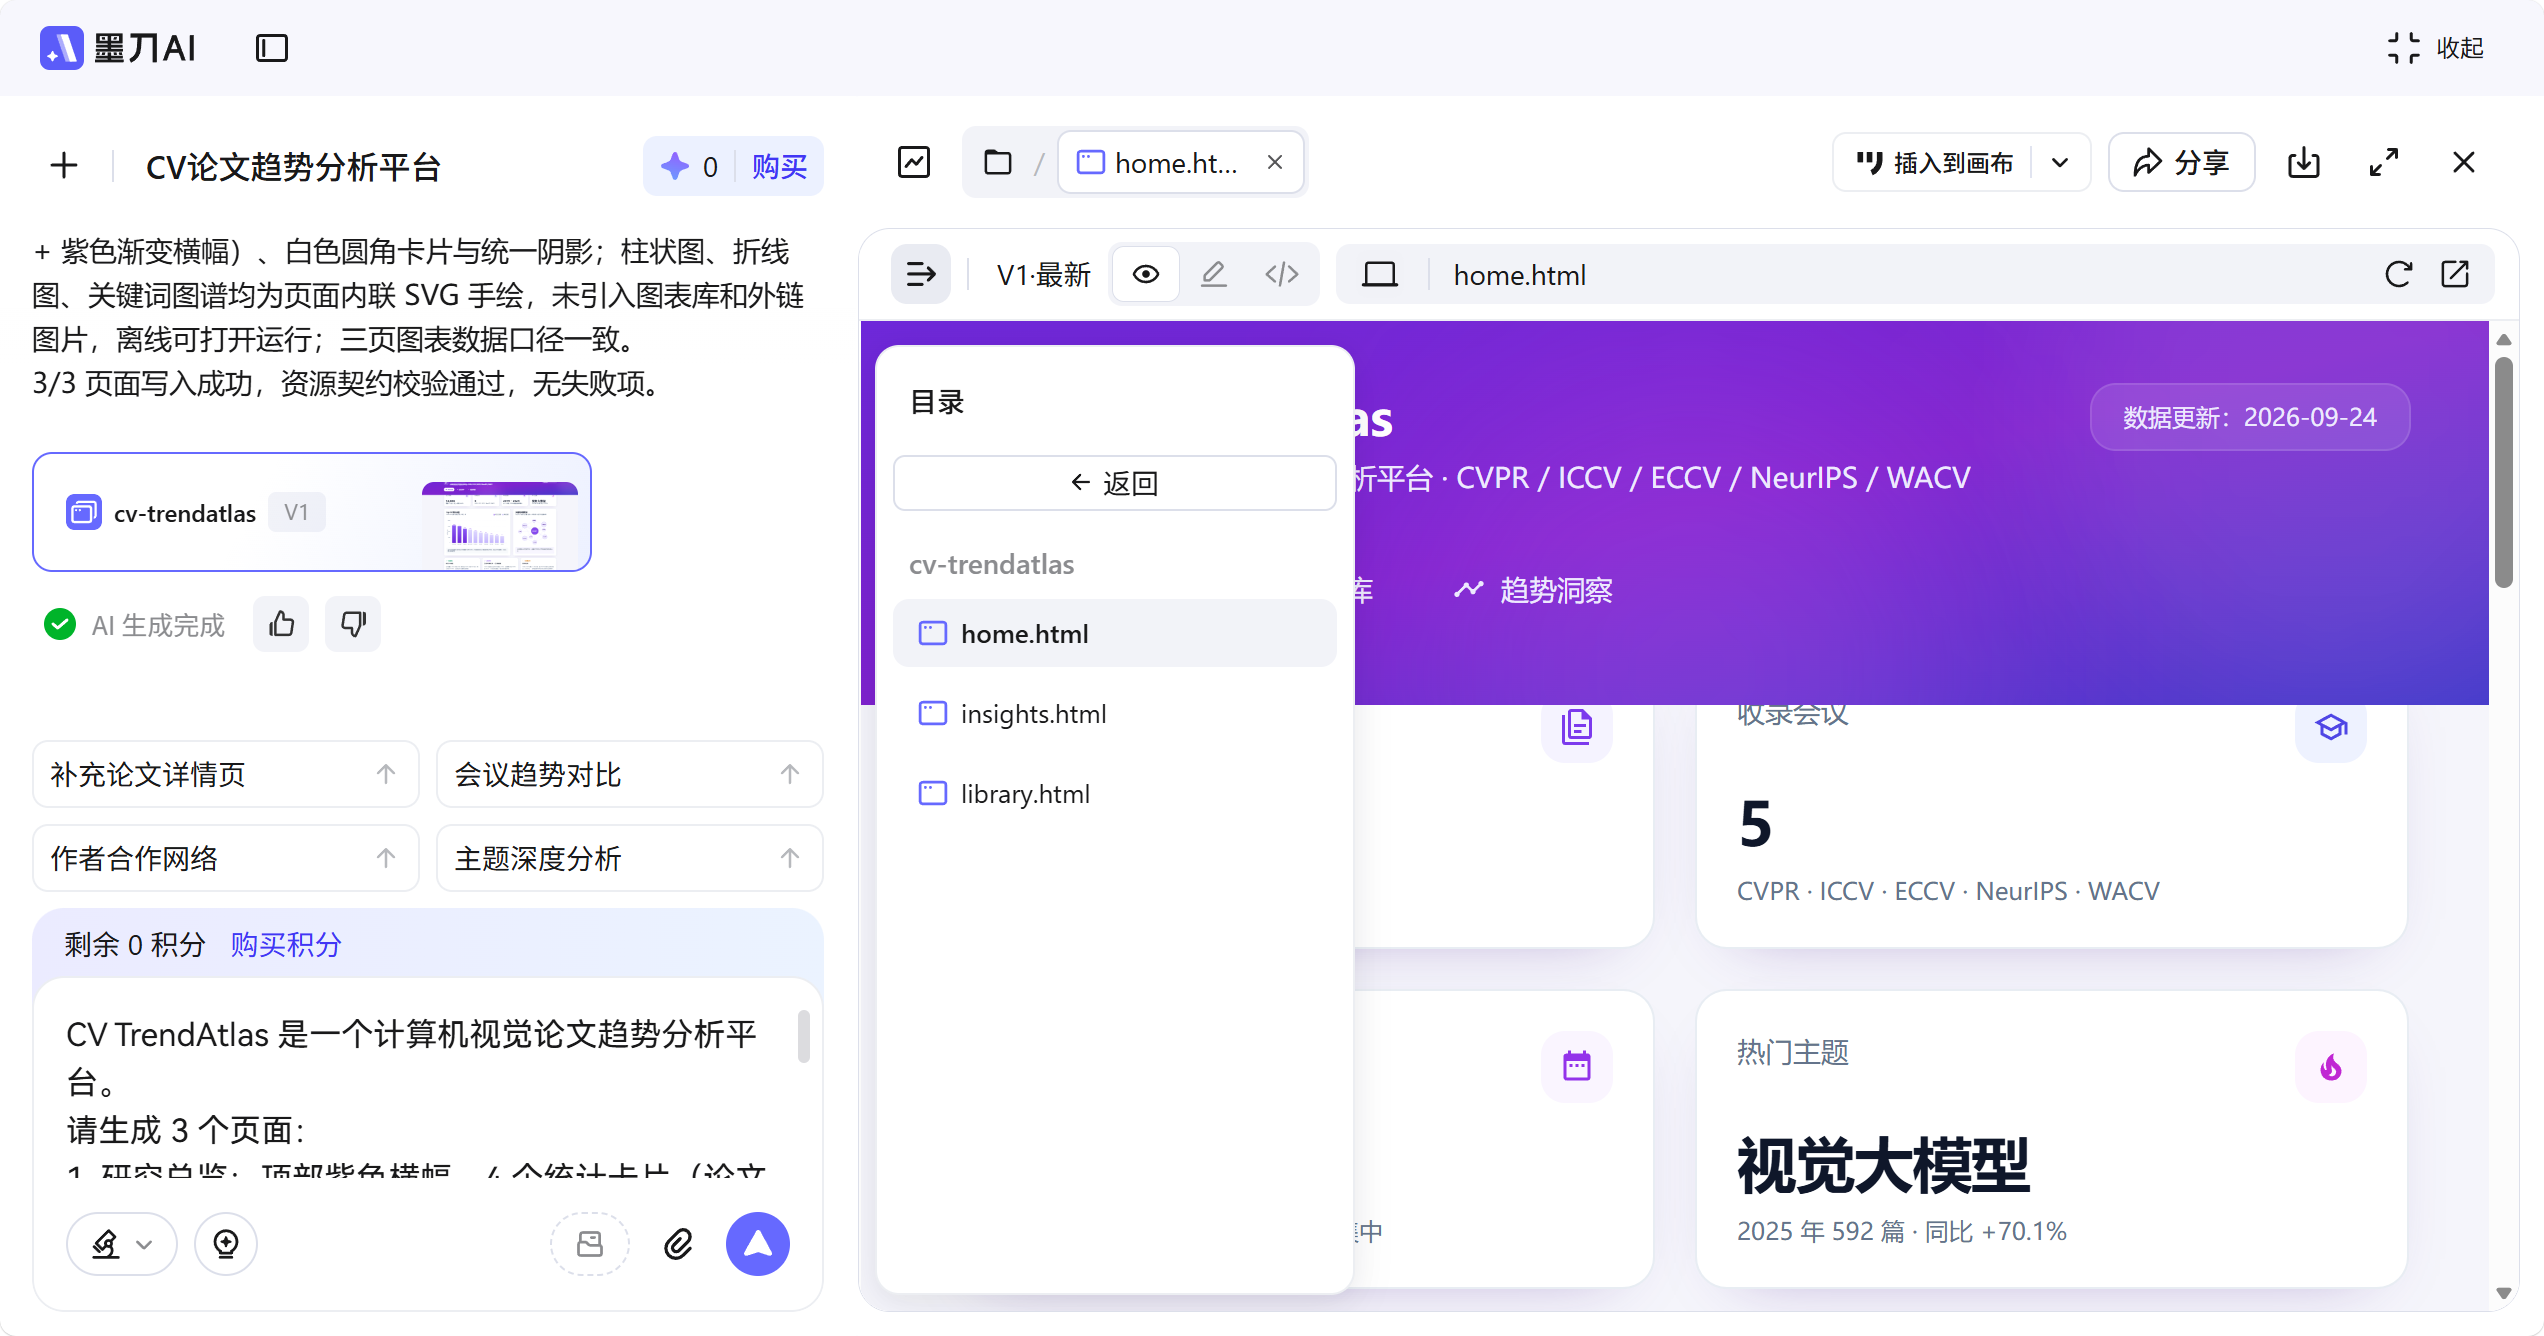Click the 收起 collapse button
This screenshot has height=1336, width=2544.
coord(2435,48)
